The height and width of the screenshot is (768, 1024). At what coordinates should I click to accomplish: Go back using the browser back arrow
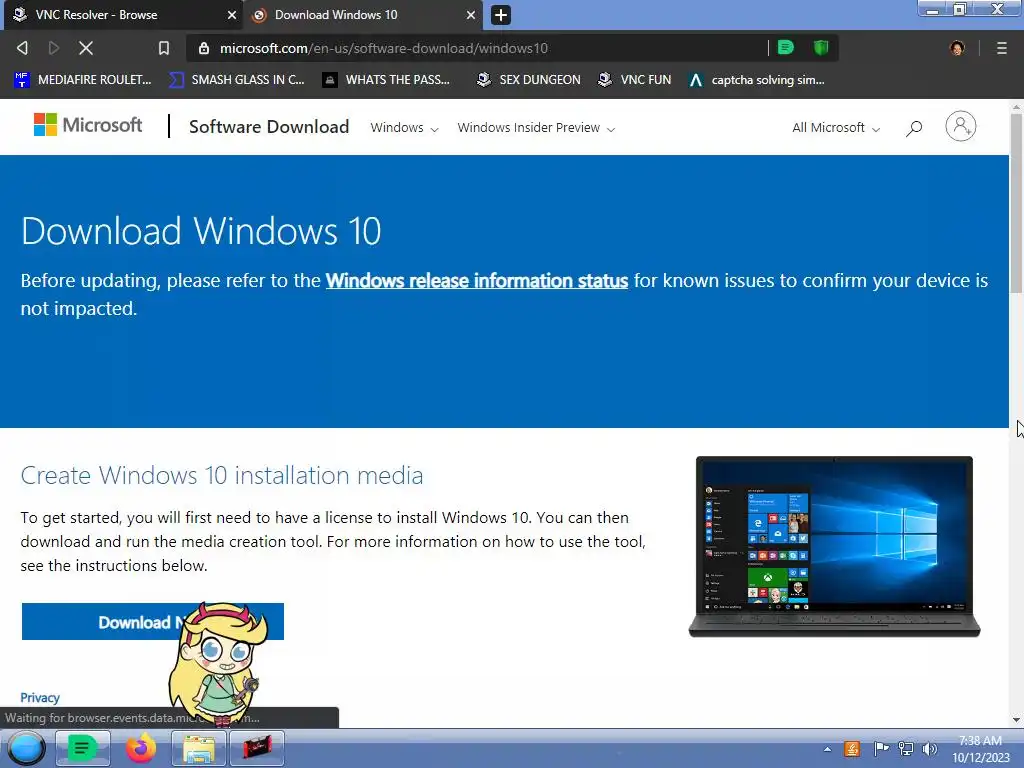(x=22, y=48)
